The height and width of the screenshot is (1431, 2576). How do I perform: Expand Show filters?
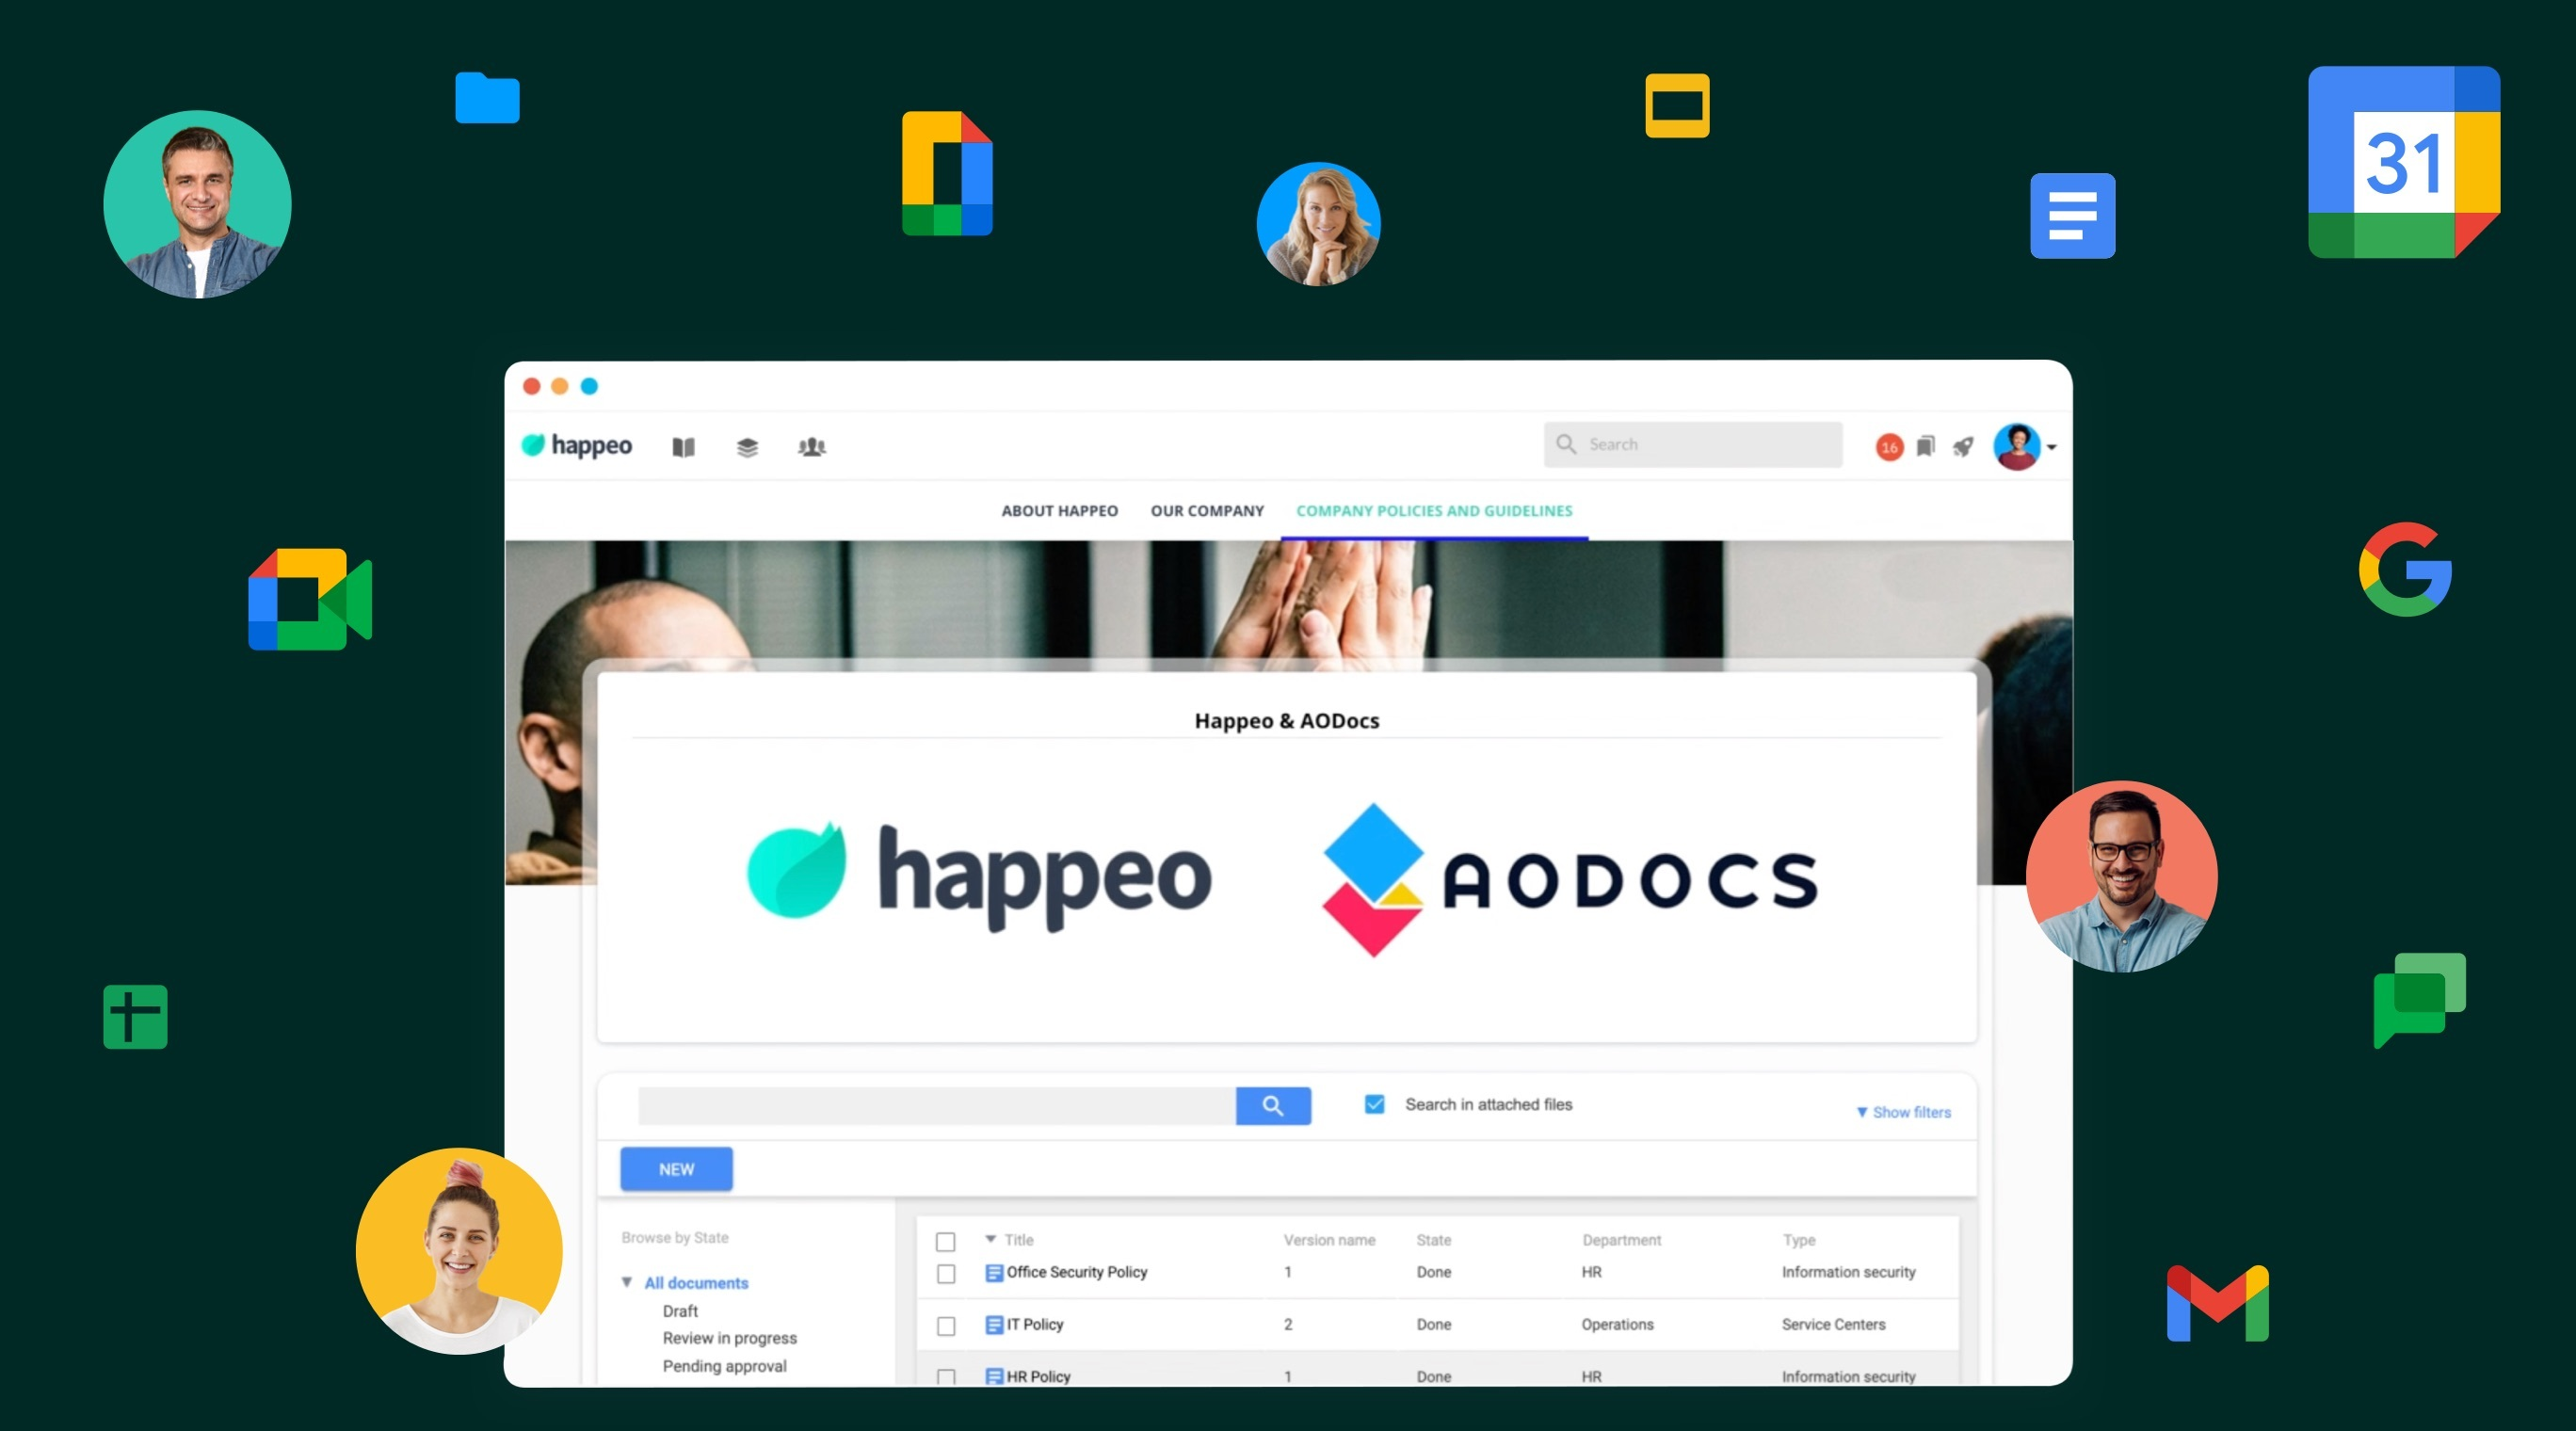pos(1903,1111)
